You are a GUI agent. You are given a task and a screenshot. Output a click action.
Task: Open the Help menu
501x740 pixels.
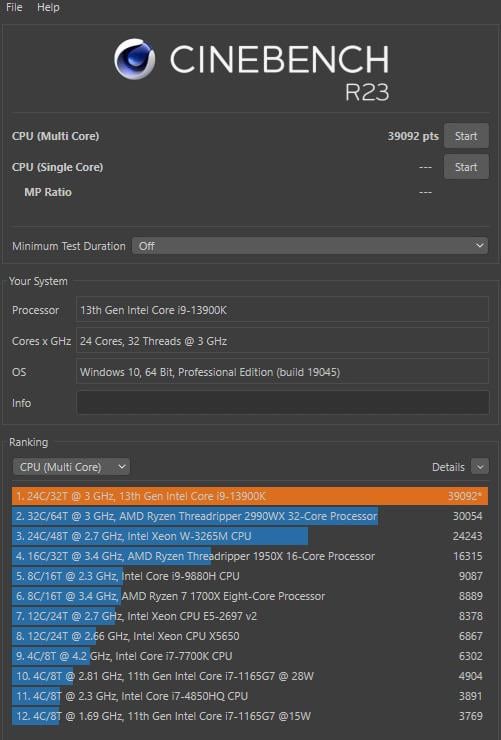(48, 8)
